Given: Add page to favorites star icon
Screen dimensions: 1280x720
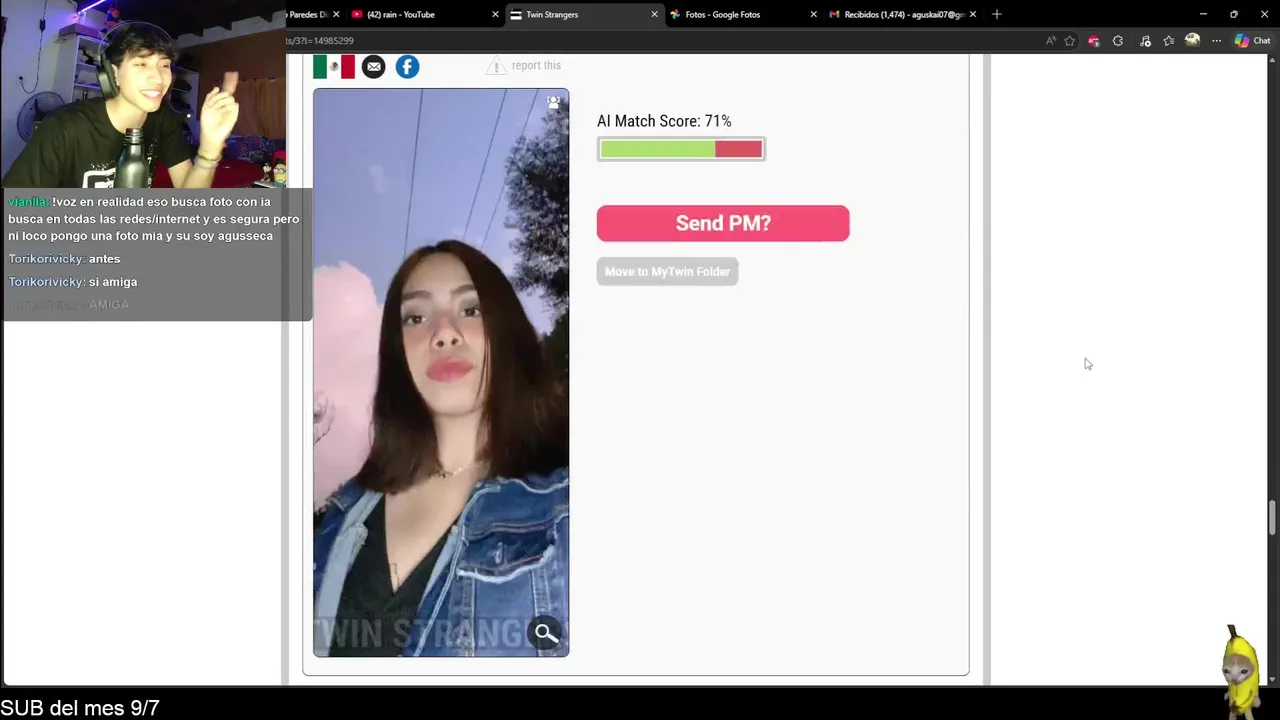Looking at the screenshot, I should (x=1070, y=41).
